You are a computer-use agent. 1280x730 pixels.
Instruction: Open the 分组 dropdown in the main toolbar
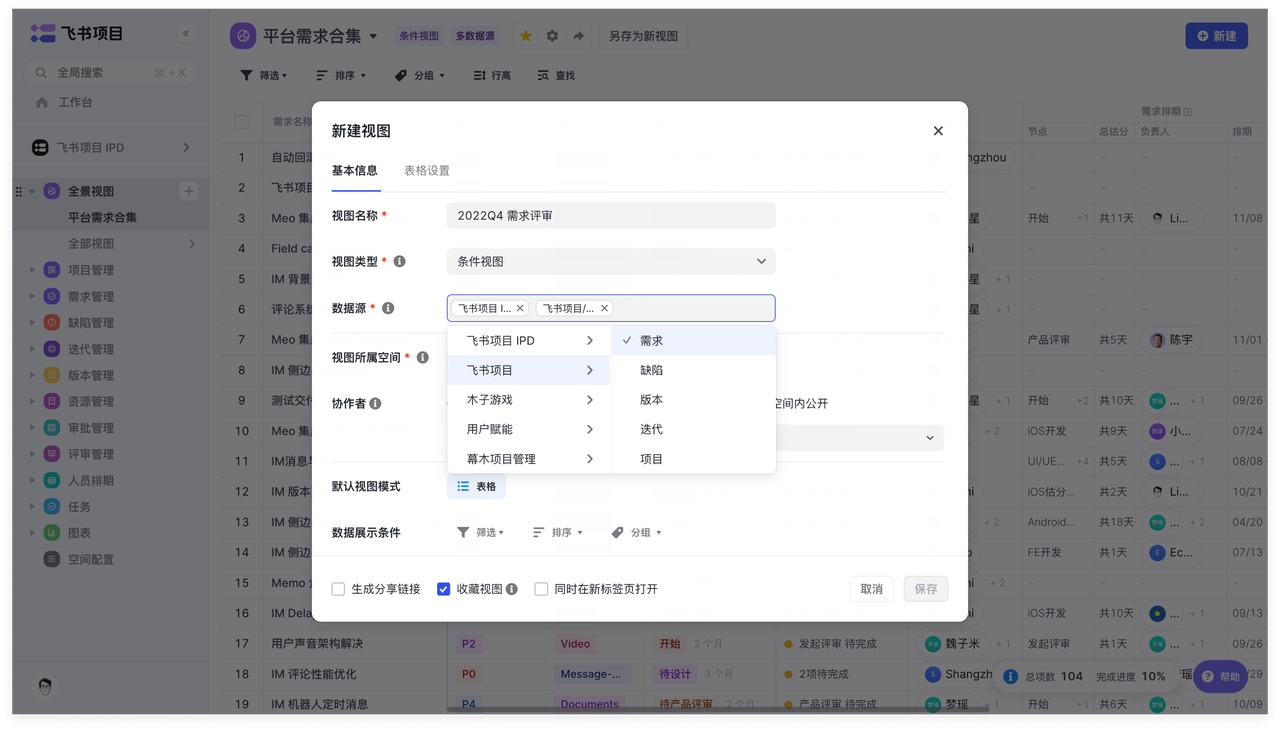click(x=420, y=76)
